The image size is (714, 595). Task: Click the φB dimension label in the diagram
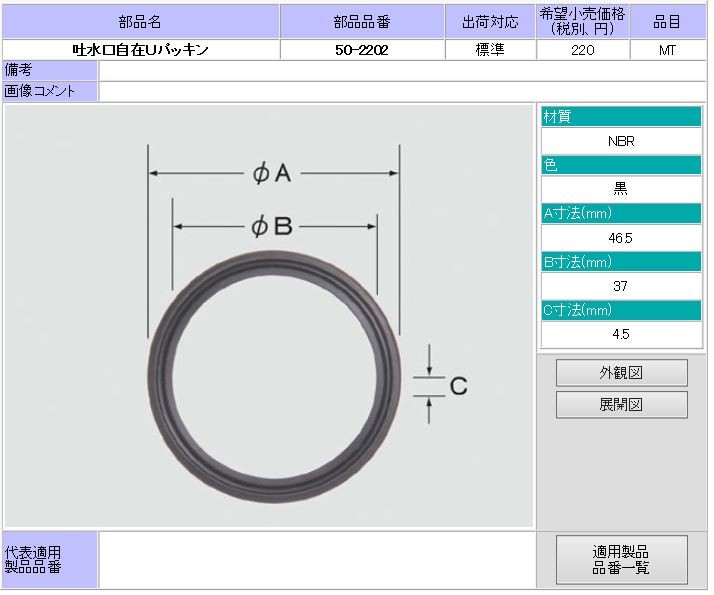pyautogui.click(x=271, y=227)
